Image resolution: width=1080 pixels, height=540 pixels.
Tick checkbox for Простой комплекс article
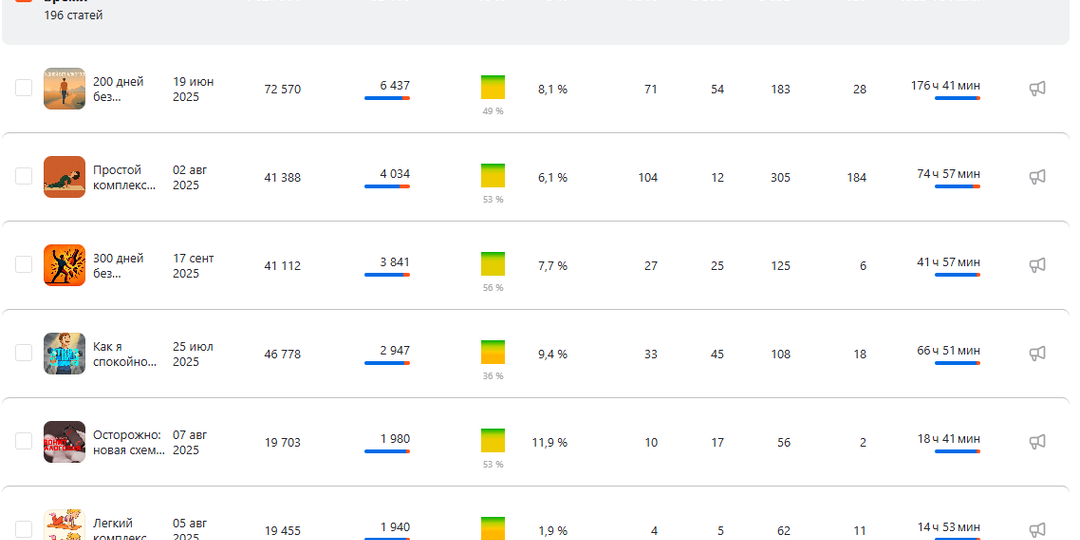coord(23,176)
